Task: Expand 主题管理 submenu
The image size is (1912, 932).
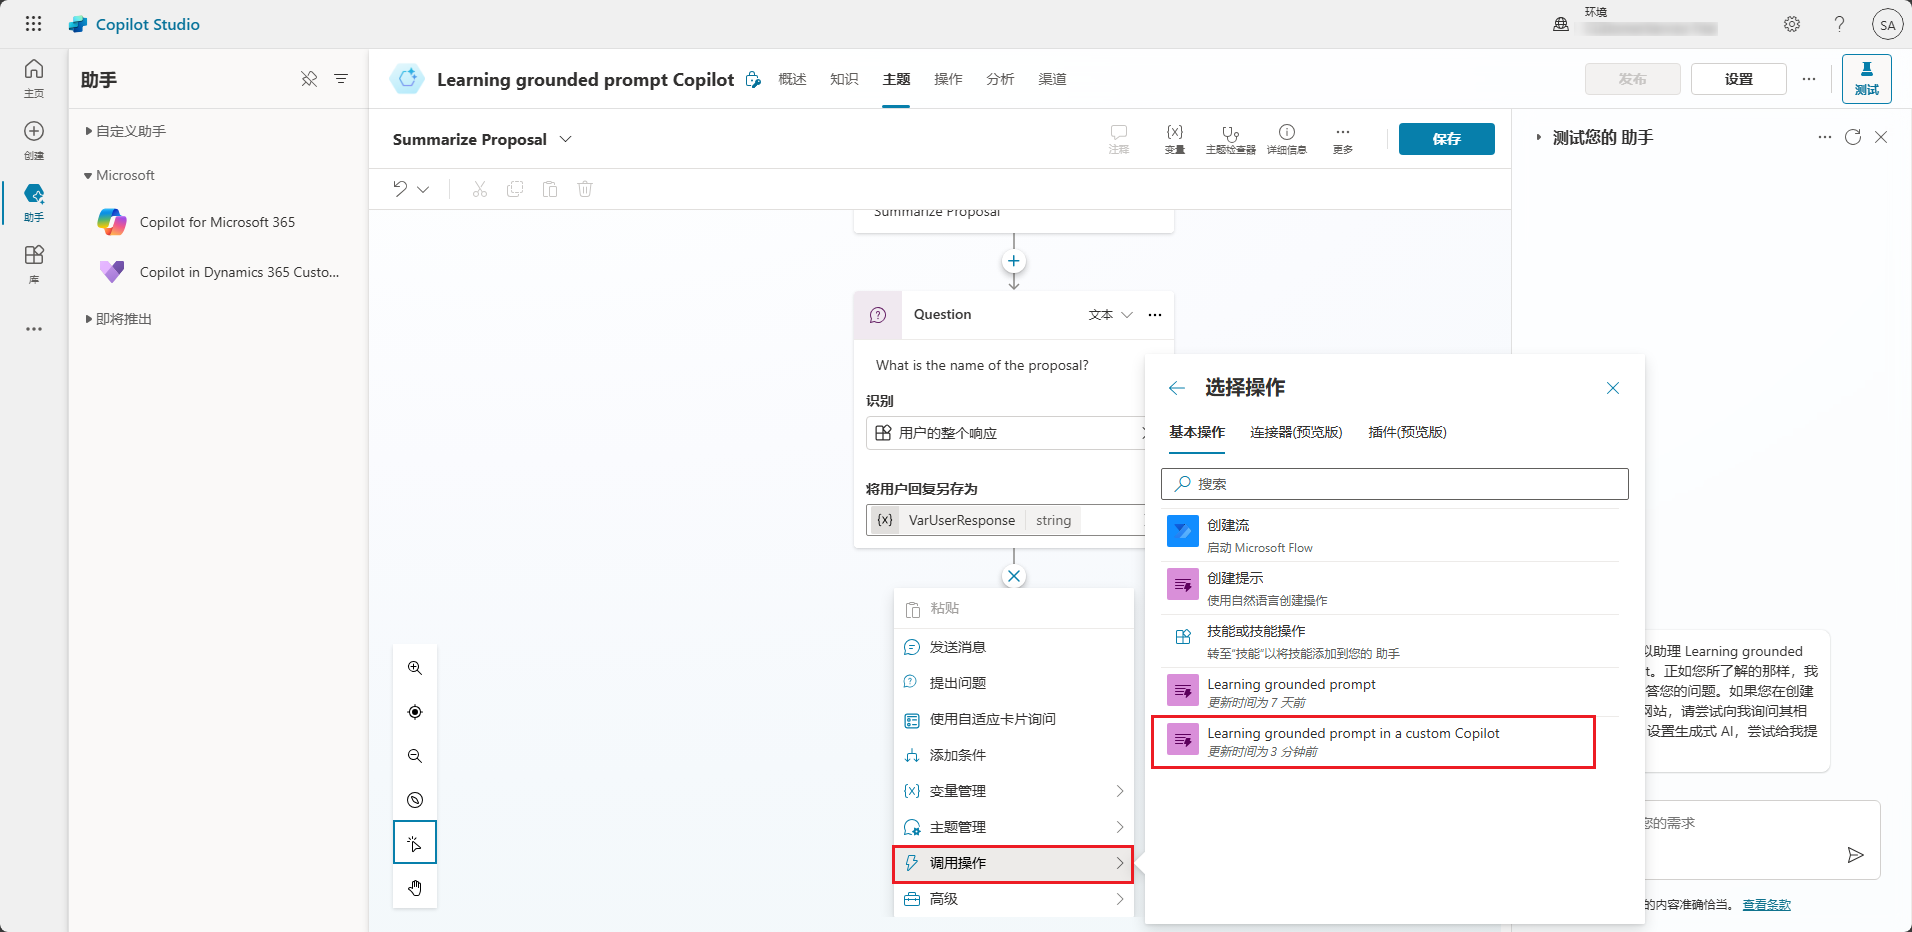Action: pyautogui.click(x=1014, y=827)
